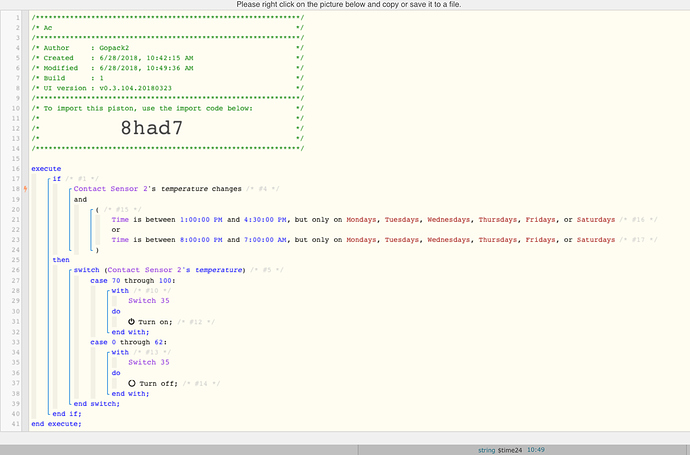690x455 pixels.
Task: Click the 'To import this piston' comment
Action: coord(148,108)
